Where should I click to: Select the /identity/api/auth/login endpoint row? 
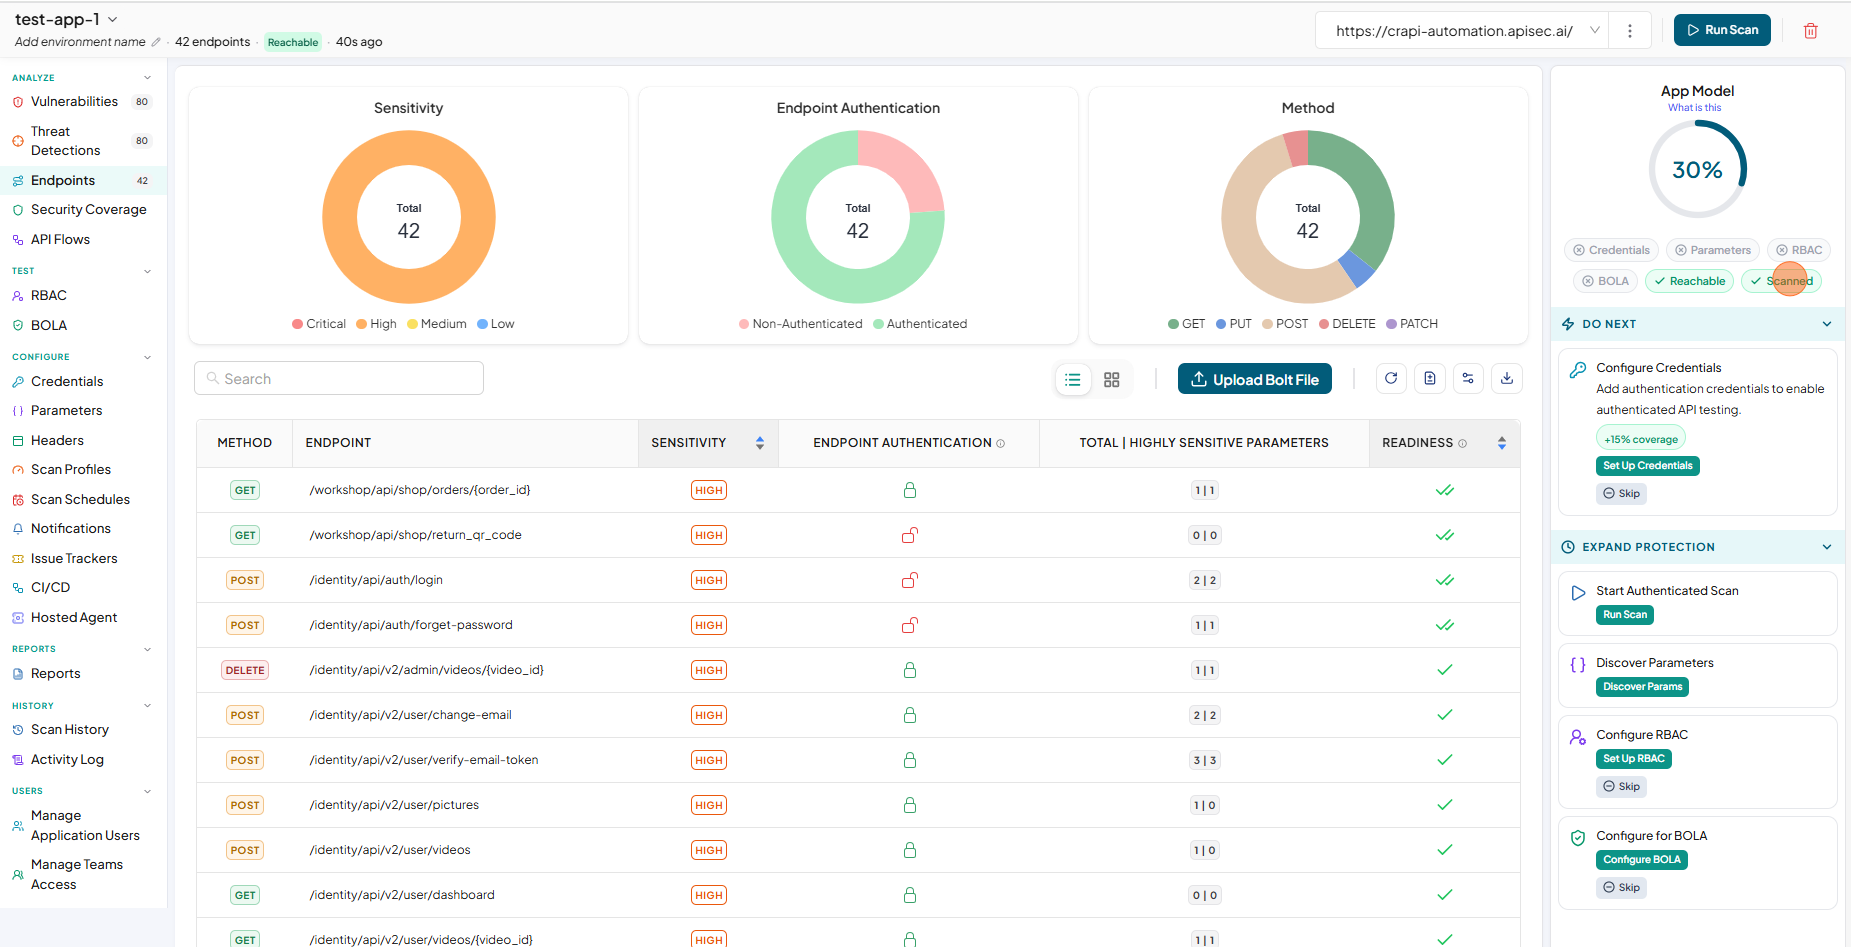coord(858,580)
